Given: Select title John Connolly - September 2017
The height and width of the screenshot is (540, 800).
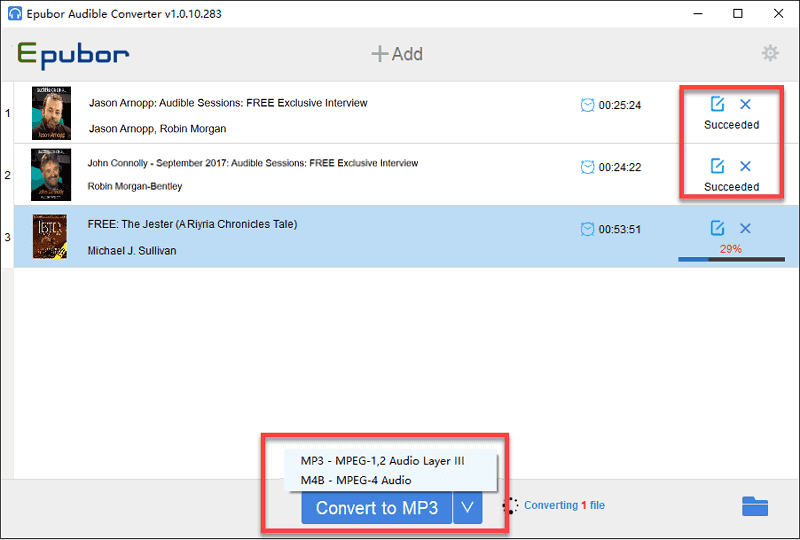Looking at the screenshot, I should 253,163.
